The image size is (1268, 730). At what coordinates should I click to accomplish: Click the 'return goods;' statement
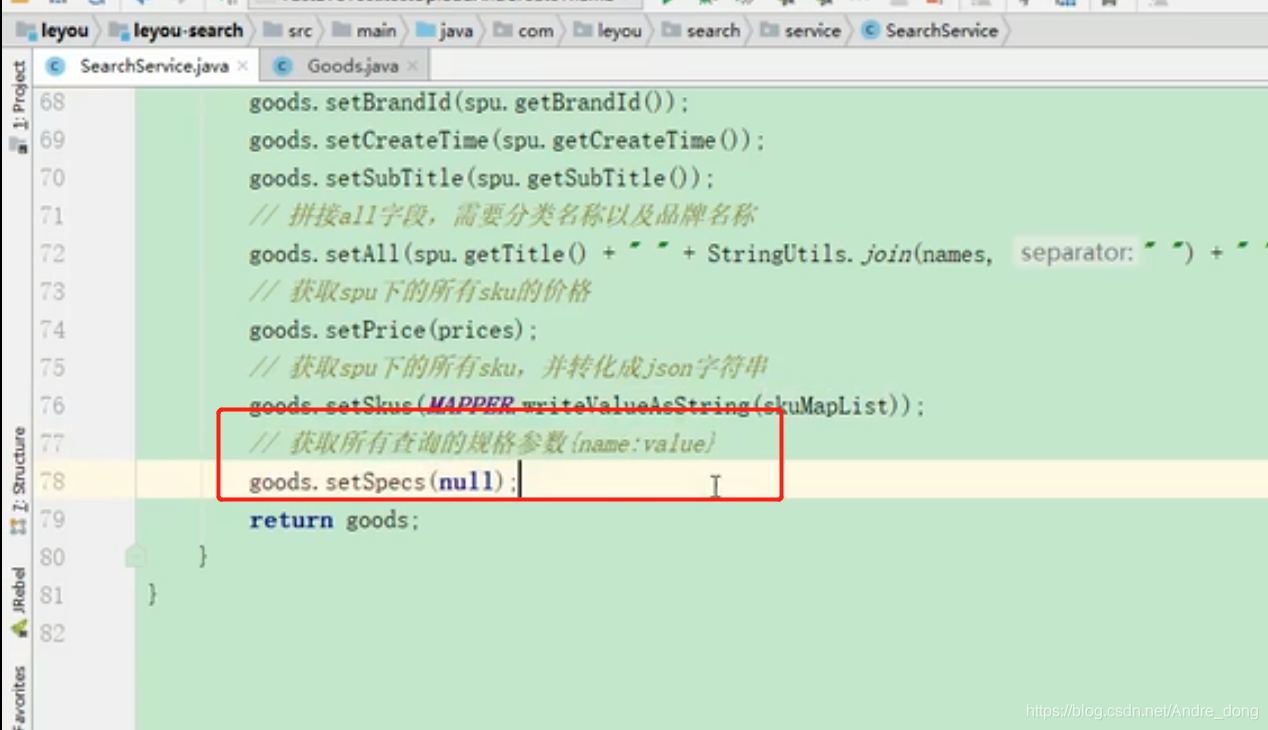click(x=334, y=520)
